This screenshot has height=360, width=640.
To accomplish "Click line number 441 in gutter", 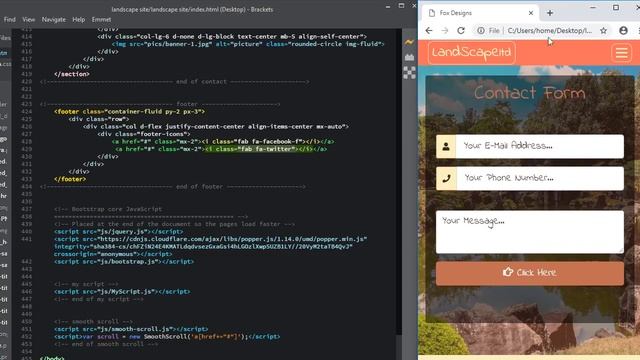I will (26, 239).
